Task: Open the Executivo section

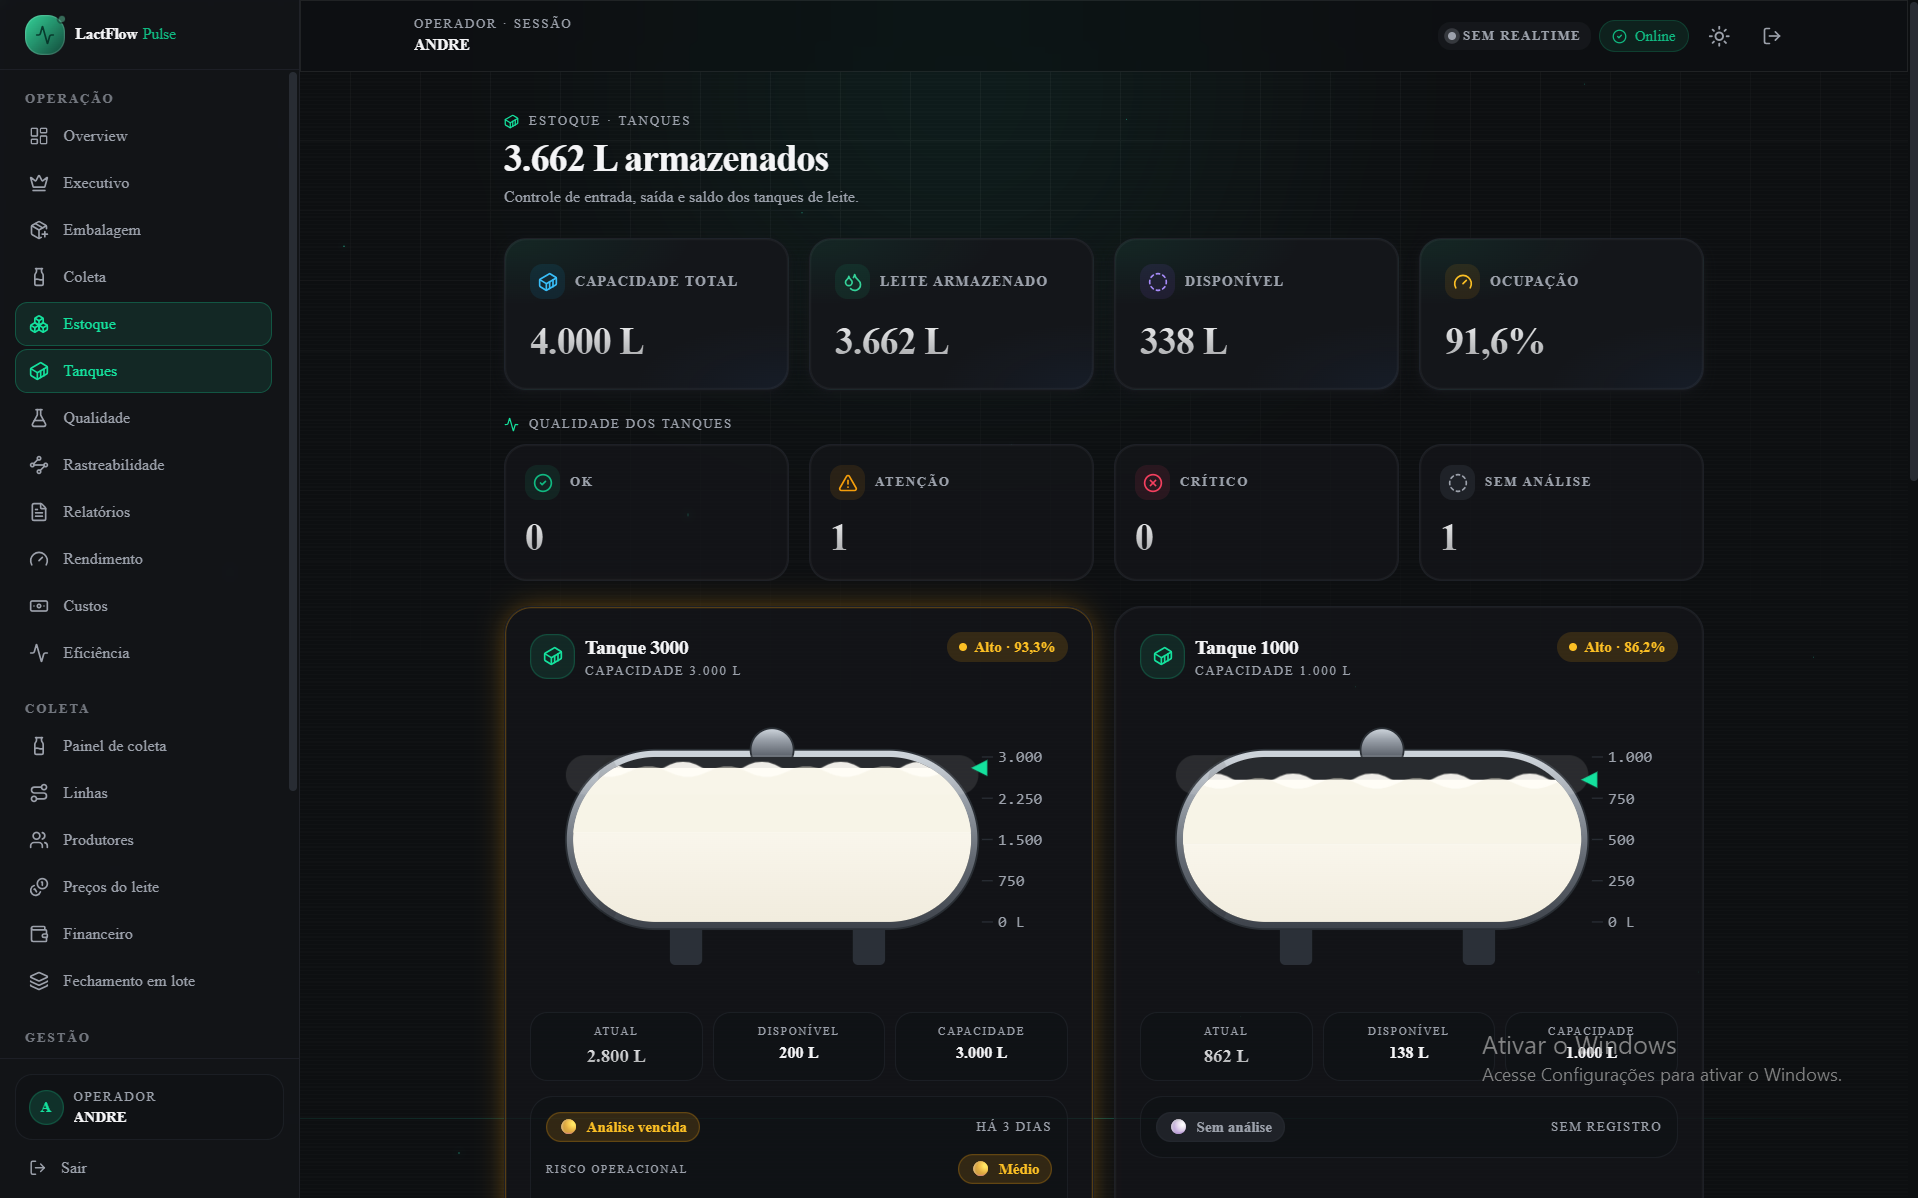Action: (143, 183)
